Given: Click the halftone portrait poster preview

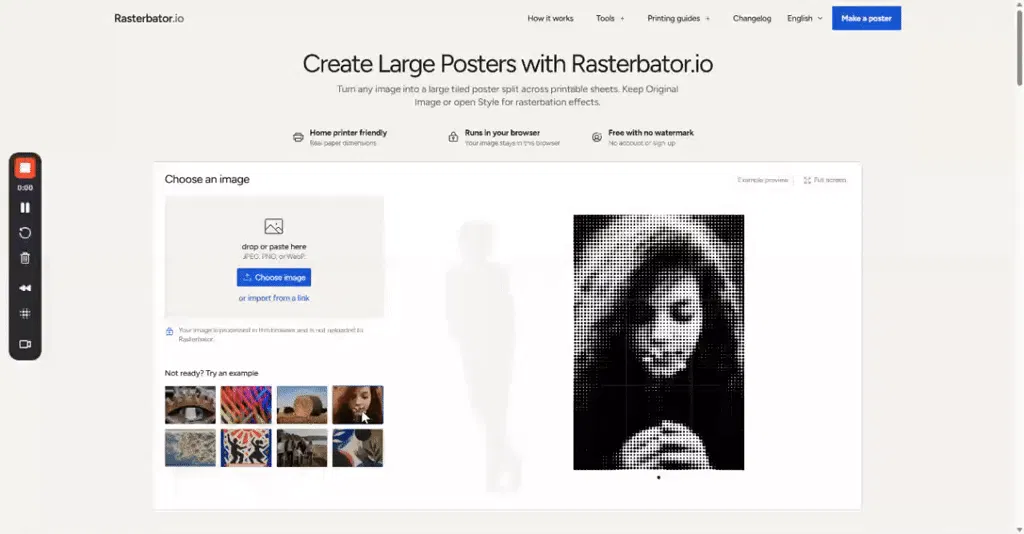Looking at the screenshot, I should [658, 342].
